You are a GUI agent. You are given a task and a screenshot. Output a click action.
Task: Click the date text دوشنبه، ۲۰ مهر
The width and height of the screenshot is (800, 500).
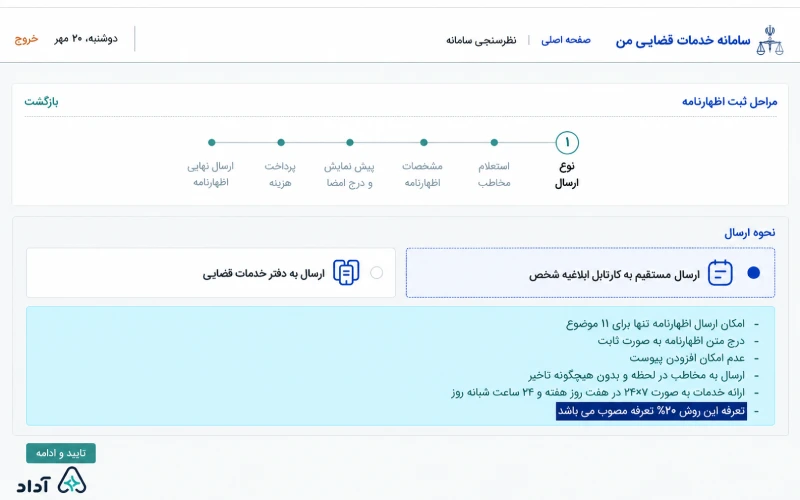click(x=86, y=39)
